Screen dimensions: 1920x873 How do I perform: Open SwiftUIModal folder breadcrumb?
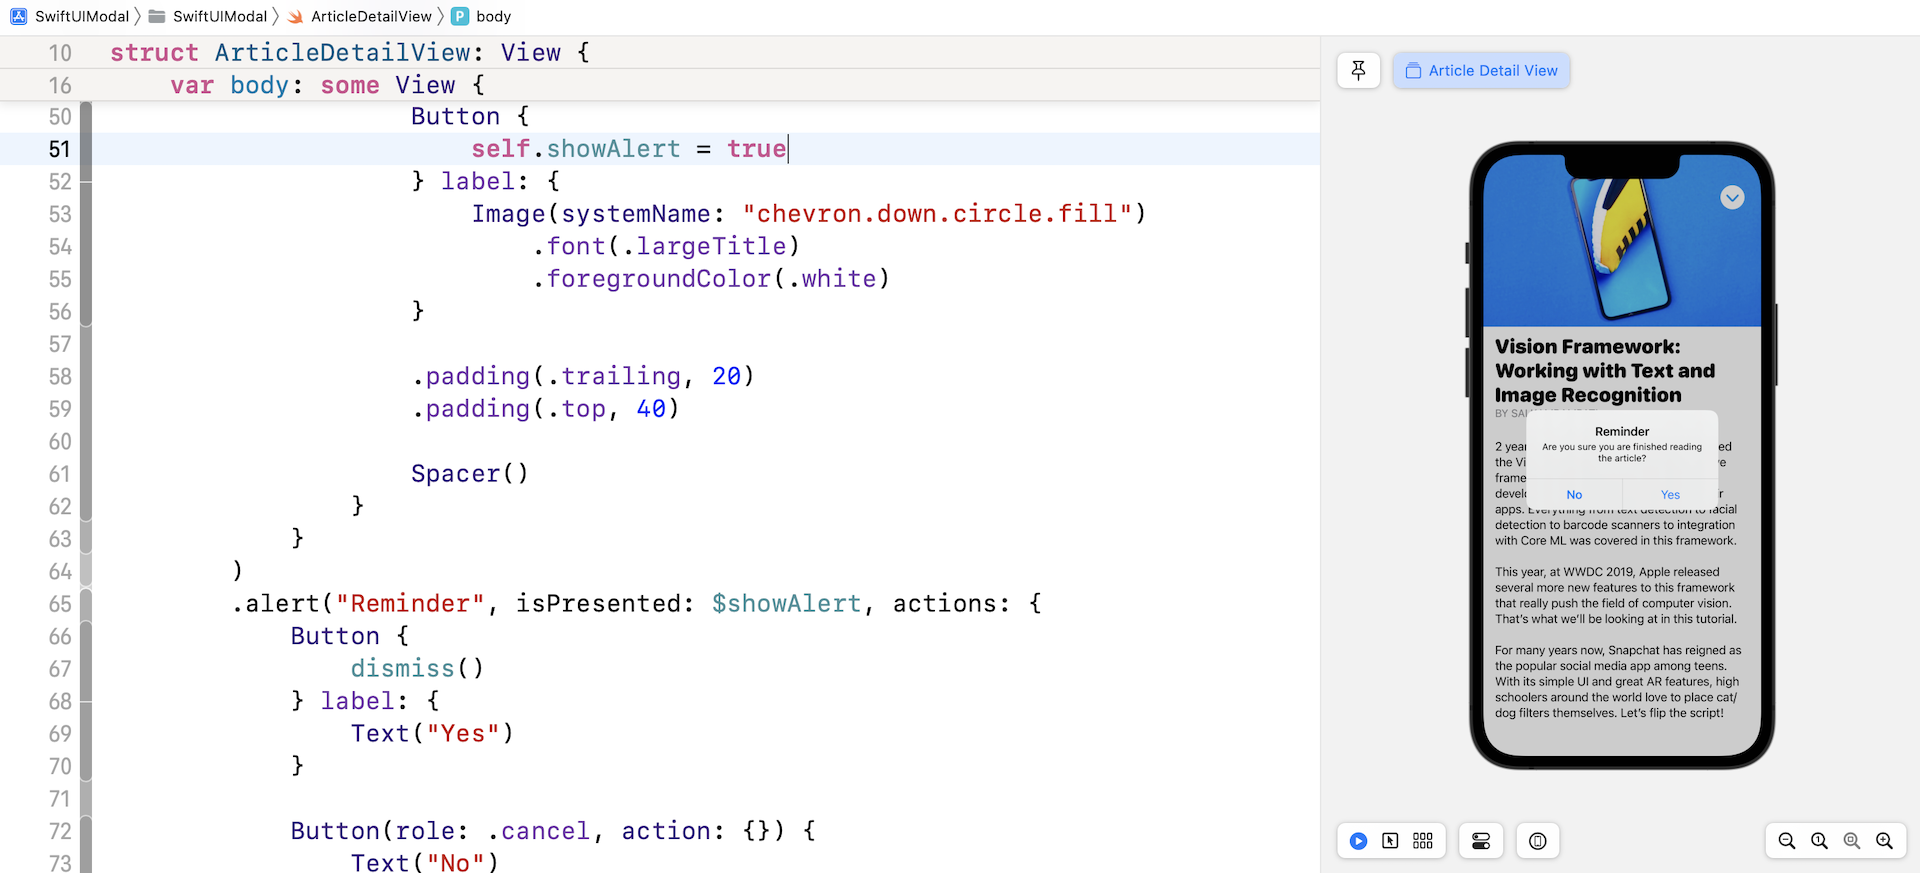click(x=209, y=16)
